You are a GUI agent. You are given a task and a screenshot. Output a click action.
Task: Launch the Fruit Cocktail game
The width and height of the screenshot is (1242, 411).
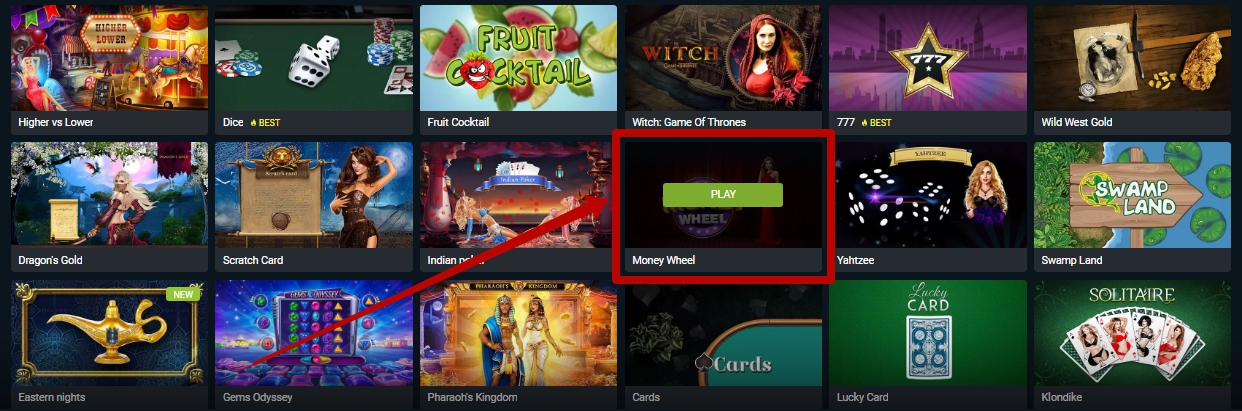pyautogui.click(x=518, y=57)
